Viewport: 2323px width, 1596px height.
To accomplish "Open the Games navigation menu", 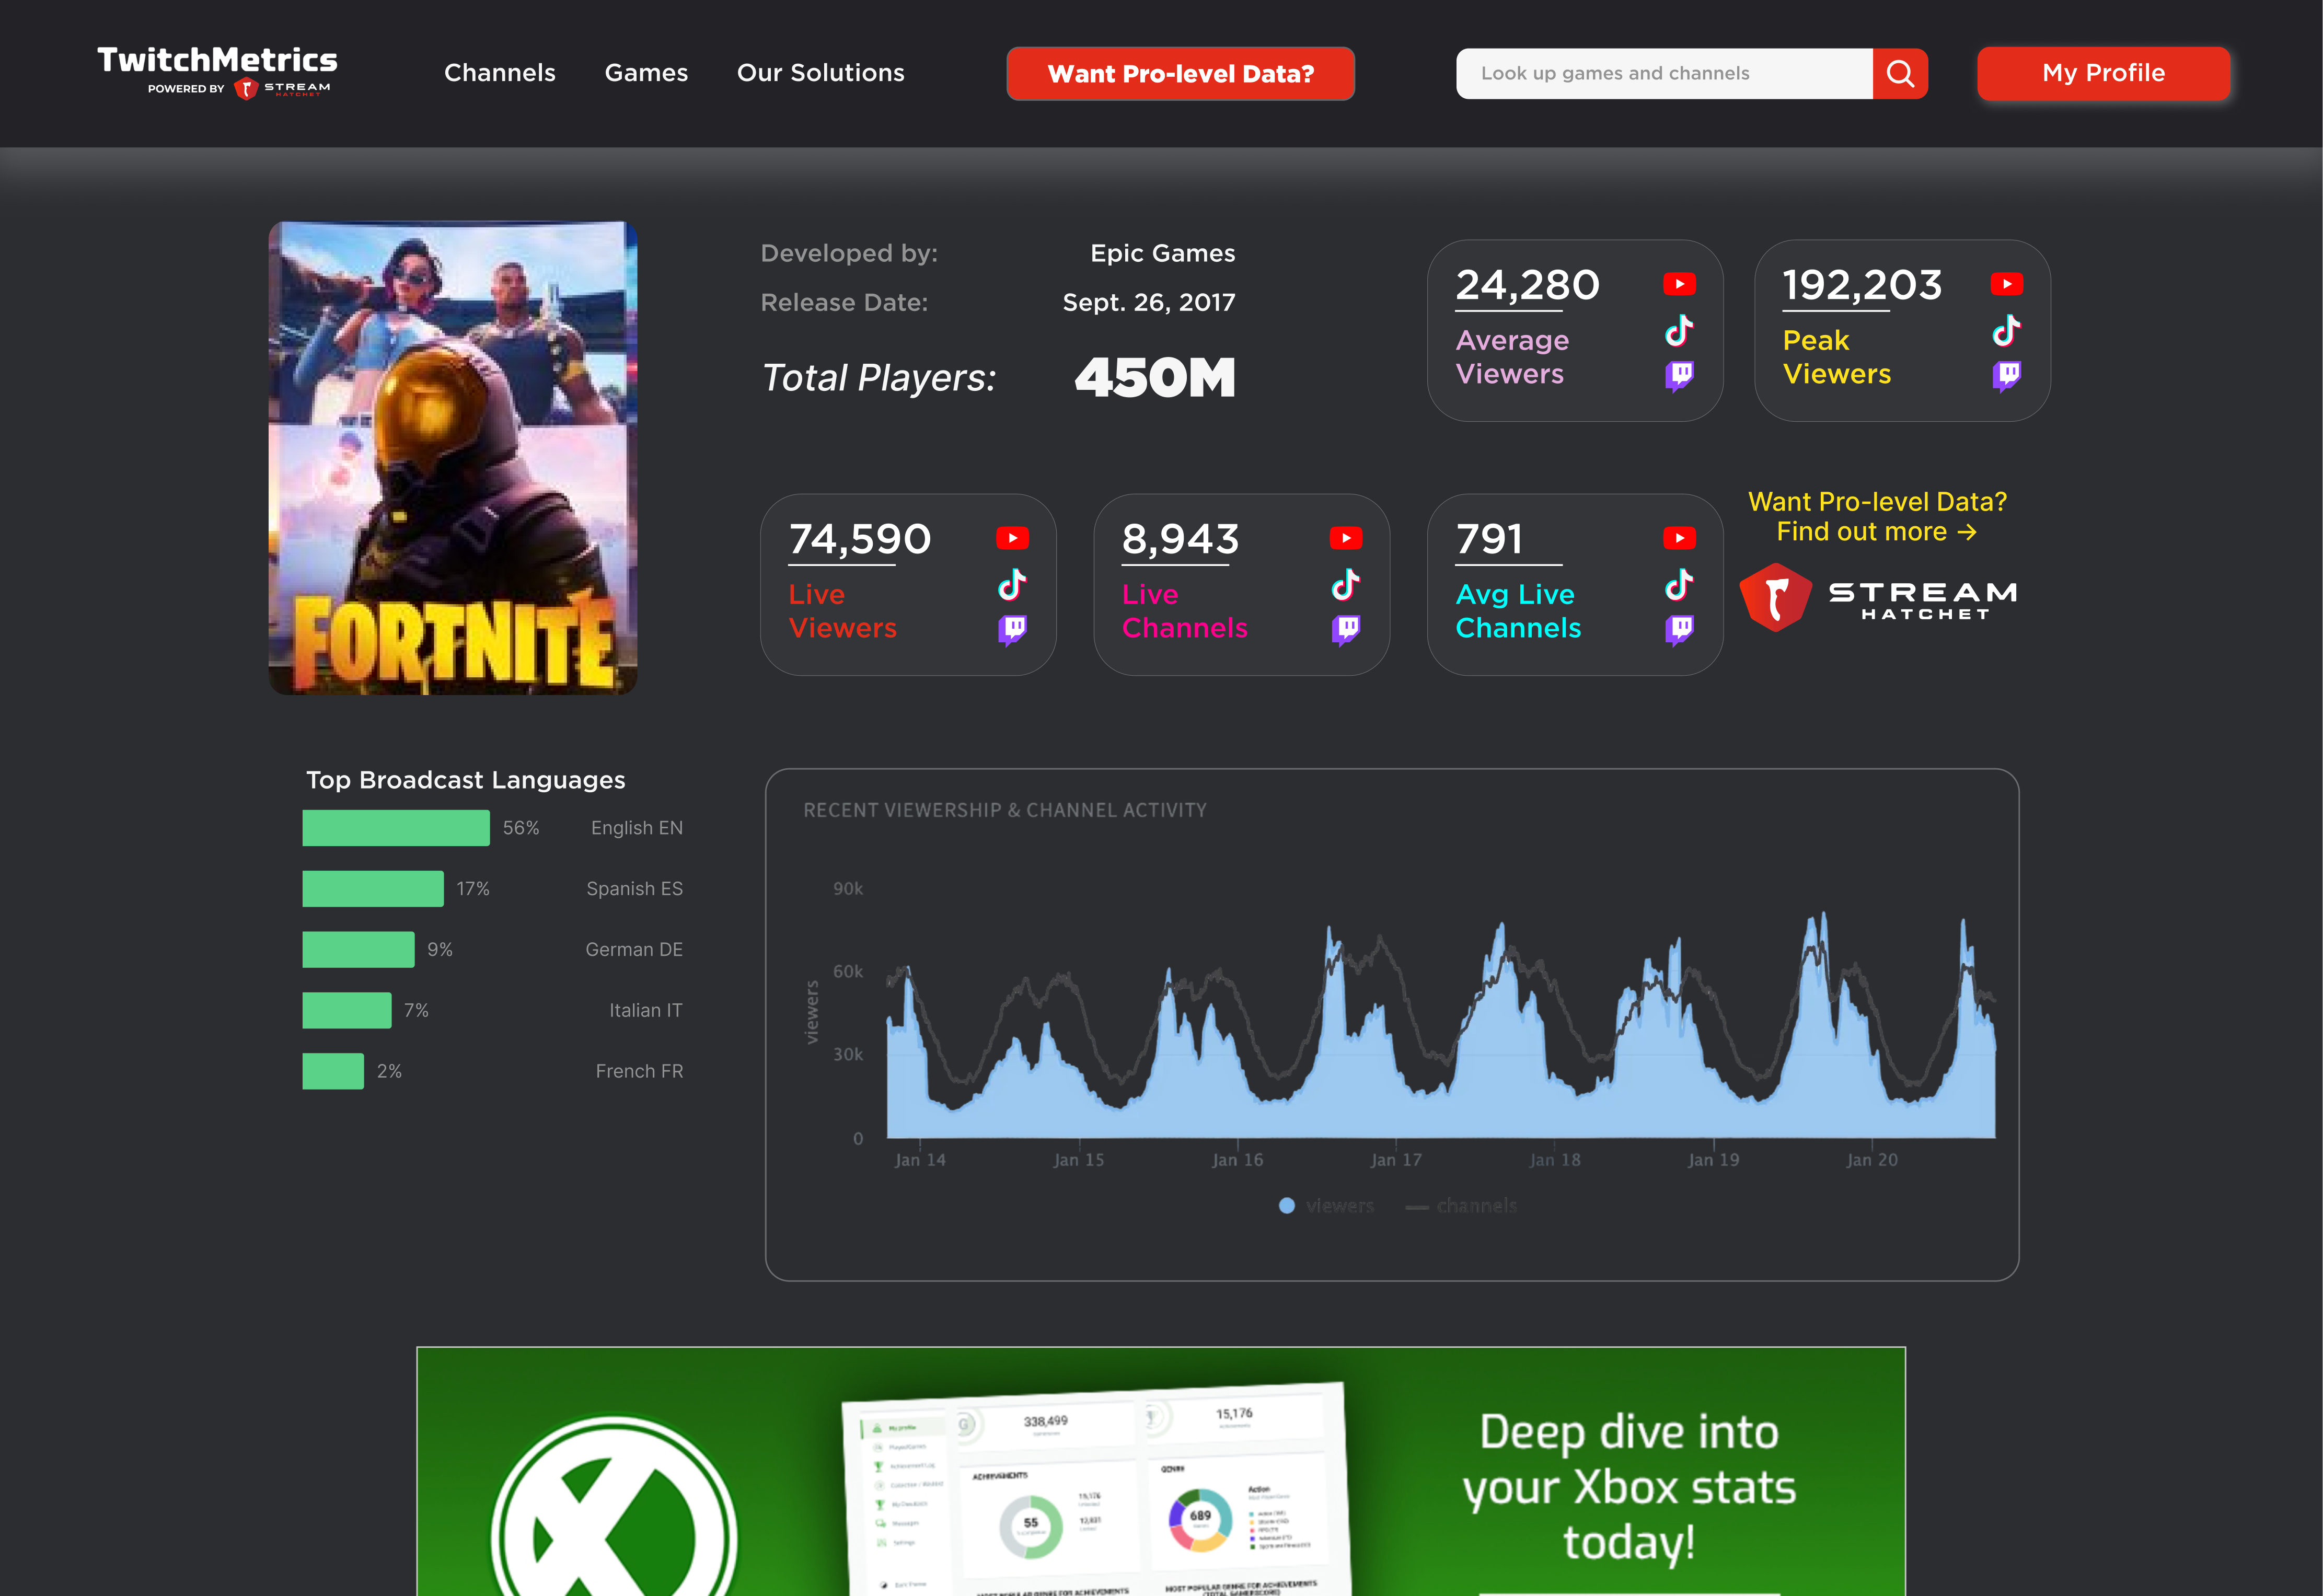I will pyautogui.click(x=646, y=72).
